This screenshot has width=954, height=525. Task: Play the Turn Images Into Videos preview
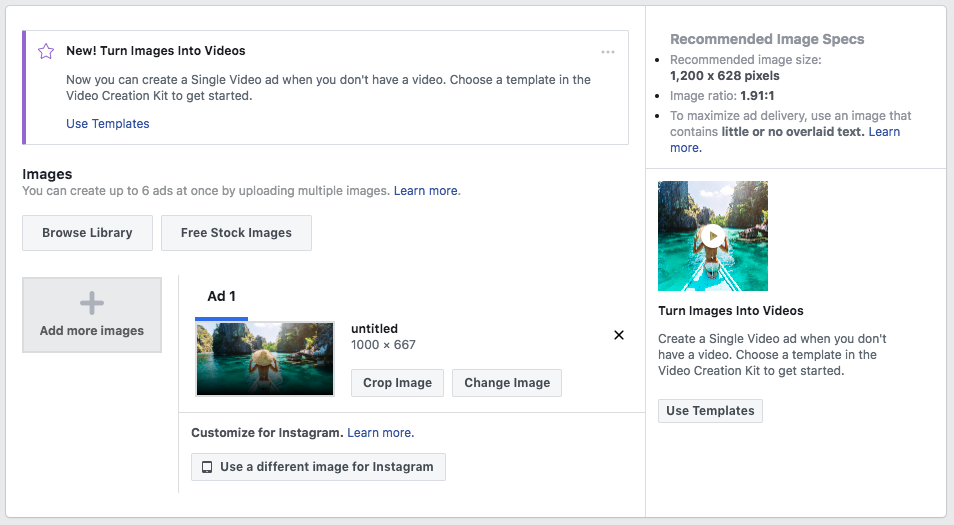click(x=712, y=236)
